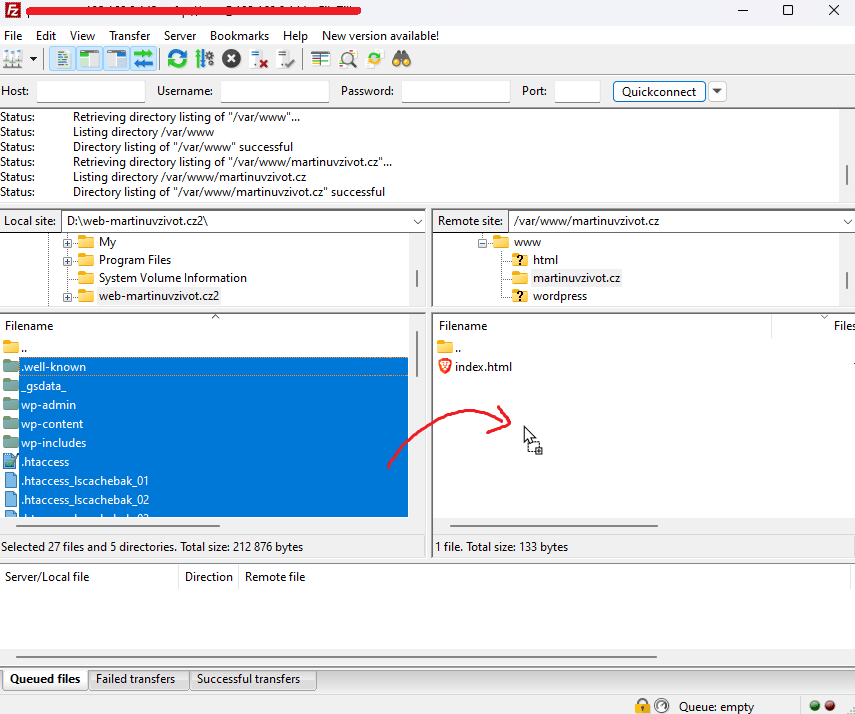
Task: Click the Host input field
Action: (x=90, y=91)
